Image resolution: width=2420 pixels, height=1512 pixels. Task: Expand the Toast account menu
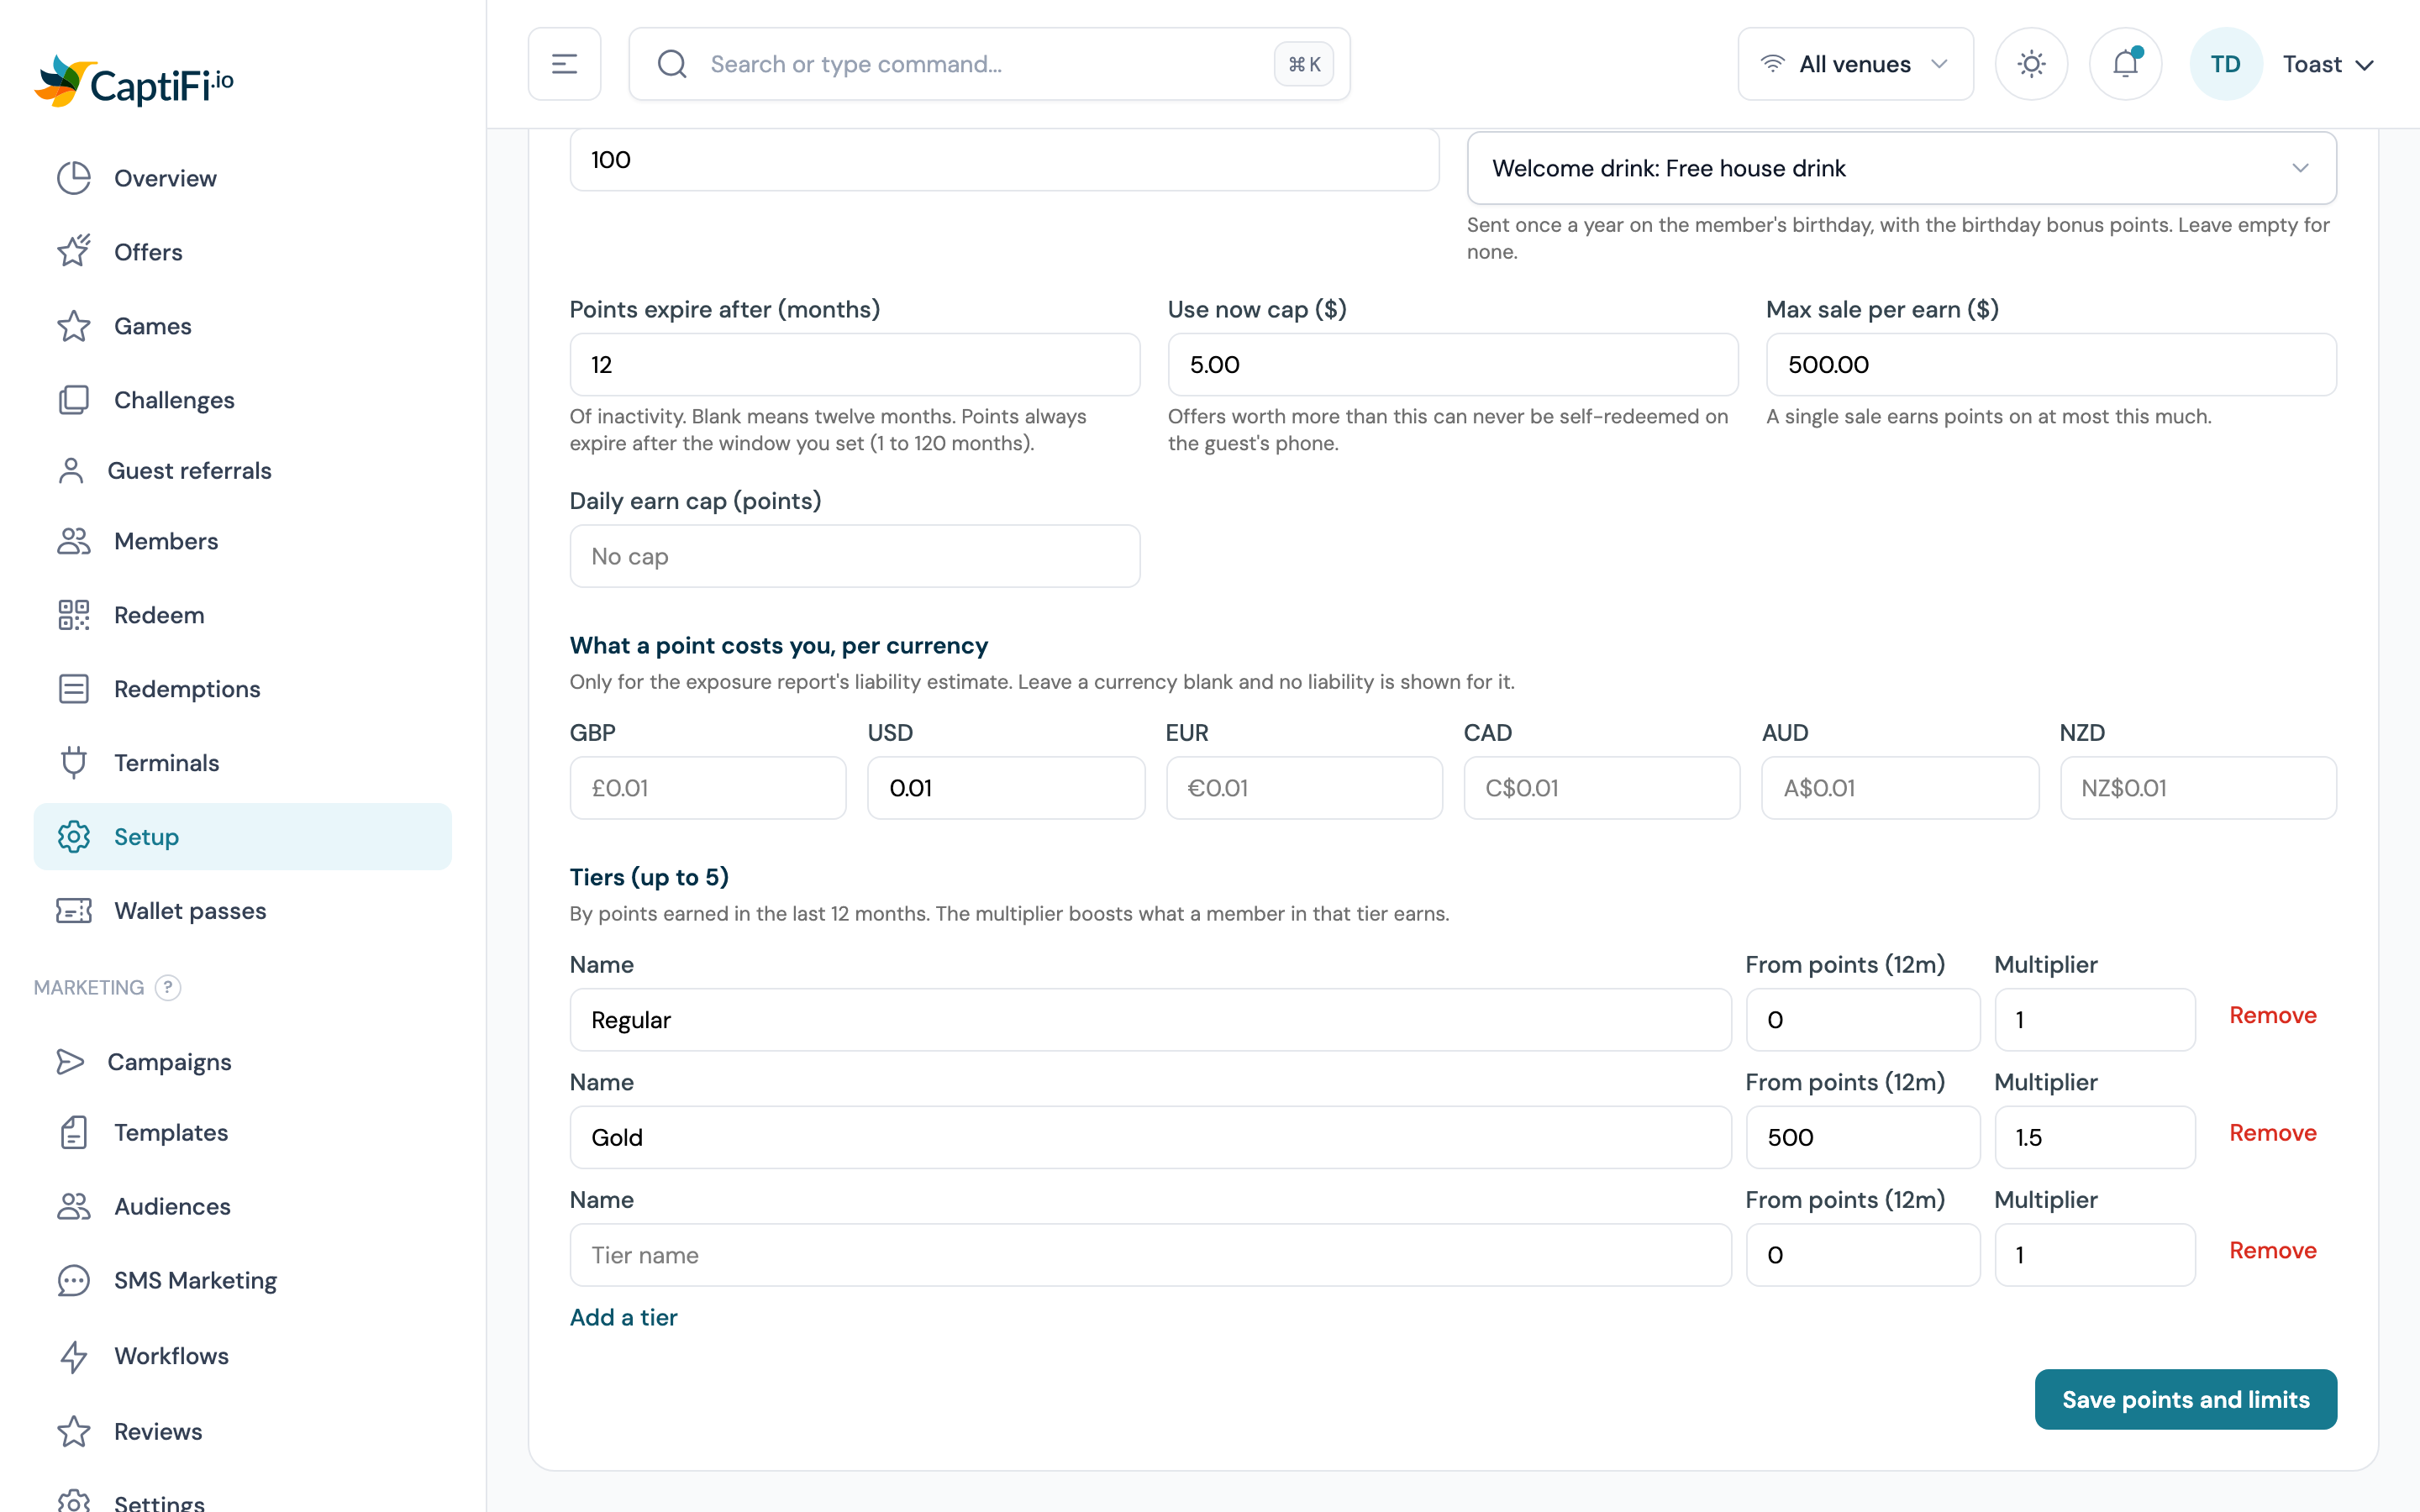[x=2328, y=64]
